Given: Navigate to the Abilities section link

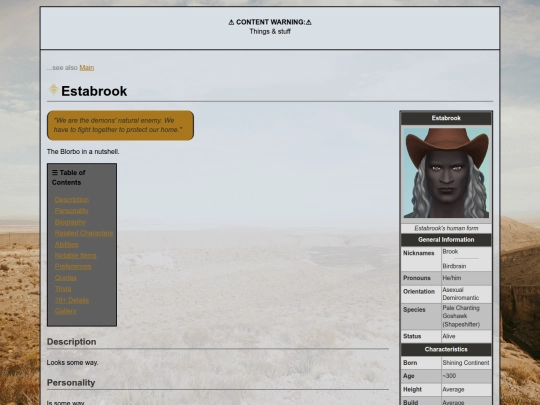Looking at the screenshot, I should point(66,245).
